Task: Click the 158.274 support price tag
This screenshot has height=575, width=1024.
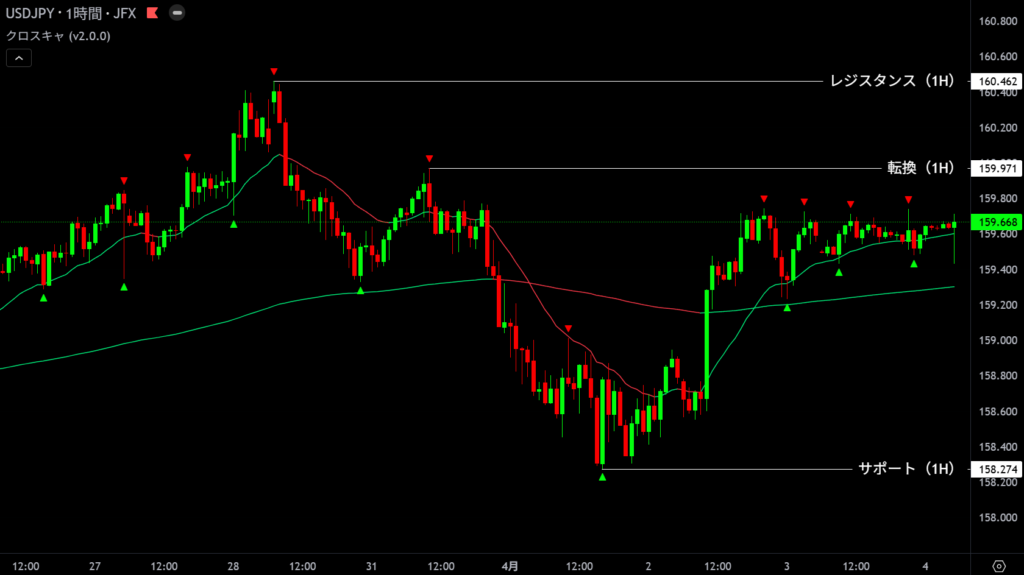Action: (998, 468)
